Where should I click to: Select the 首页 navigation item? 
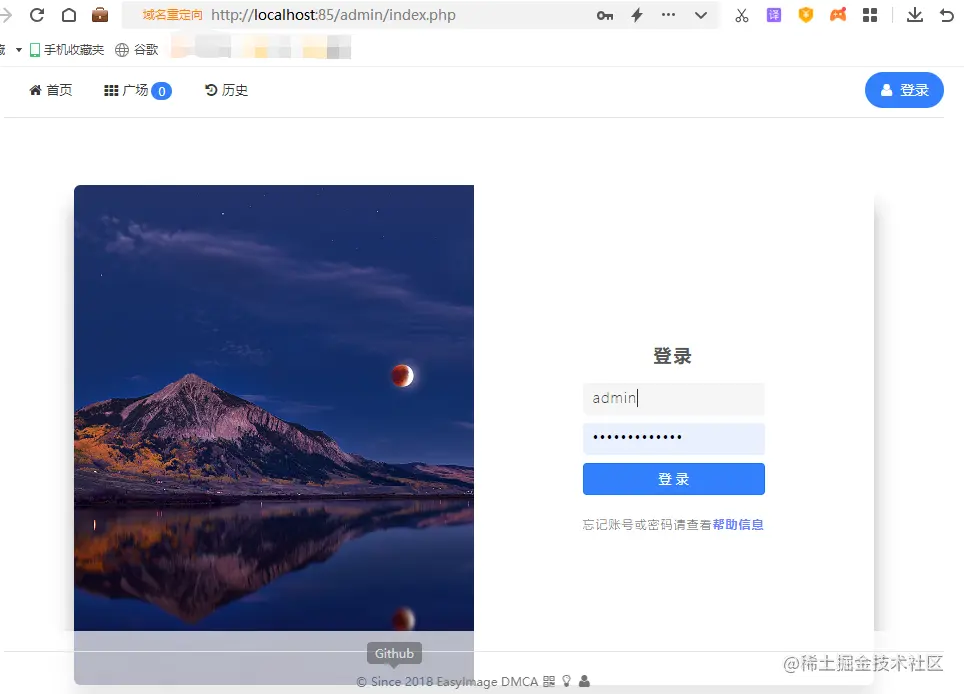50,89
